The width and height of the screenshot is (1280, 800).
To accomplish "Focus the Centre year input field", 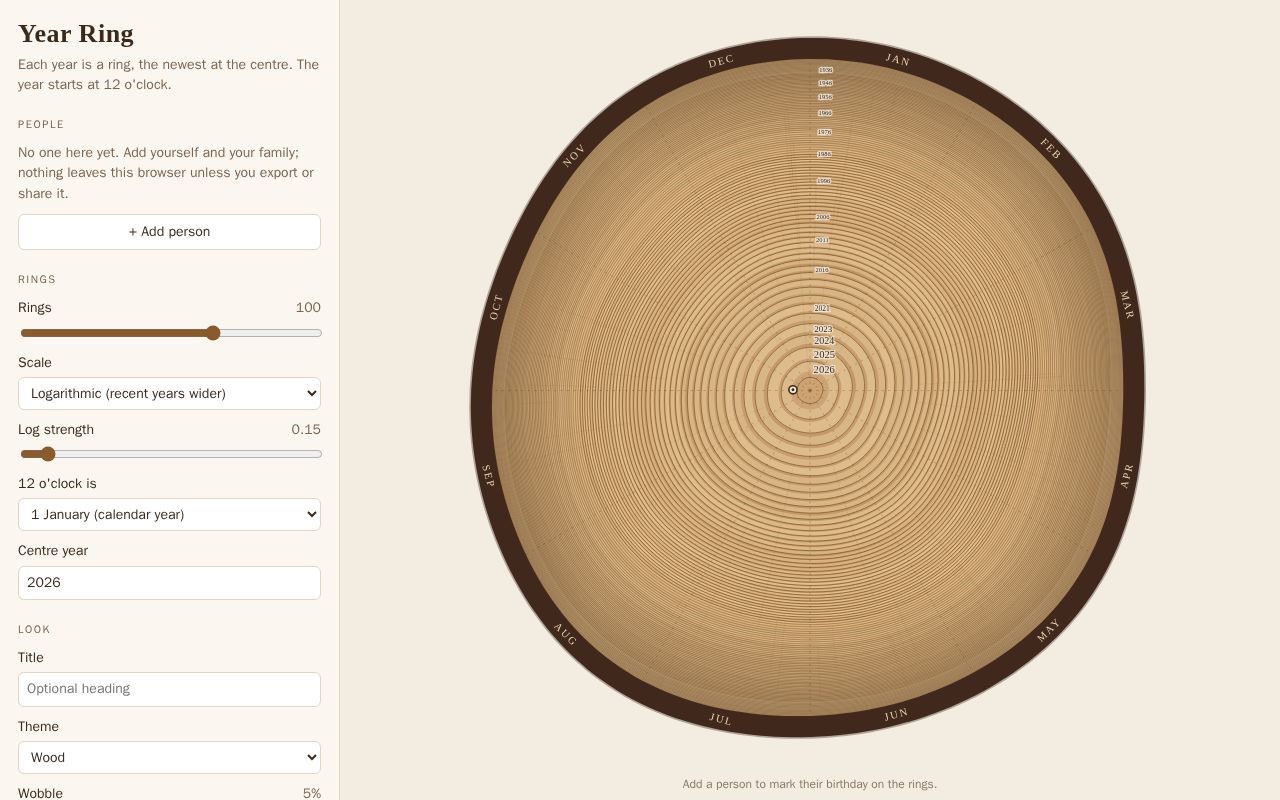I will pos(169,583).
